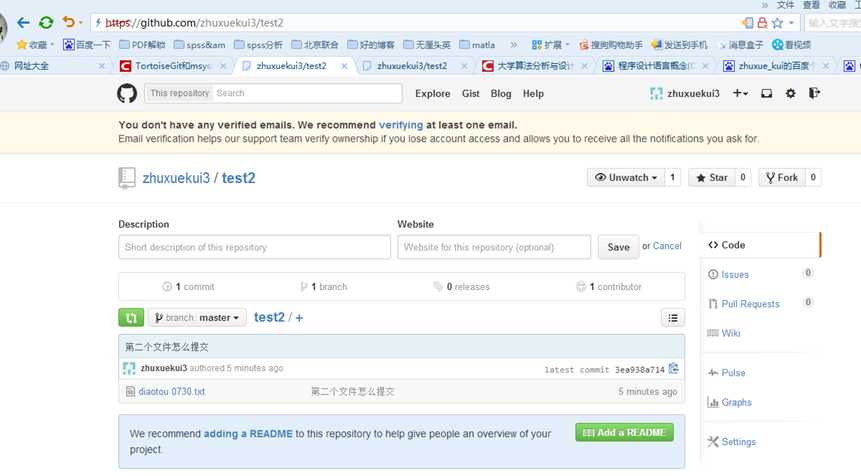861x476 pixels.
Task: Focus the Website input field
Action: [x=494, y=247]
